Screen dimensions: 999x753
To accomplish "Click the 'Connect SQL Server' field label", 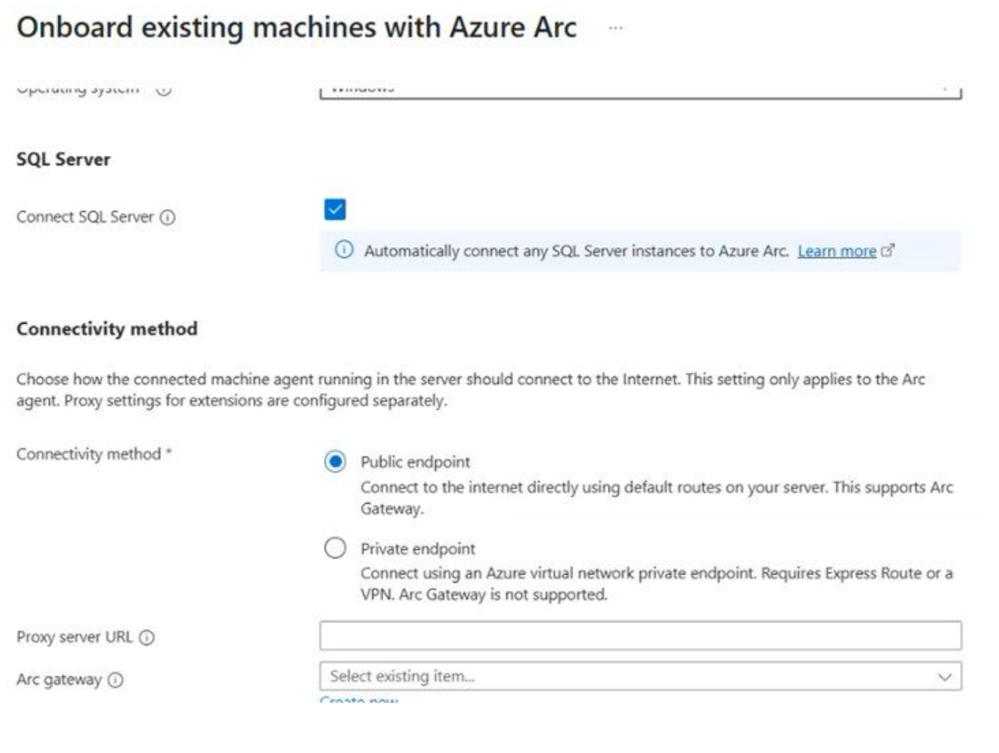I will tap(85, 217).
